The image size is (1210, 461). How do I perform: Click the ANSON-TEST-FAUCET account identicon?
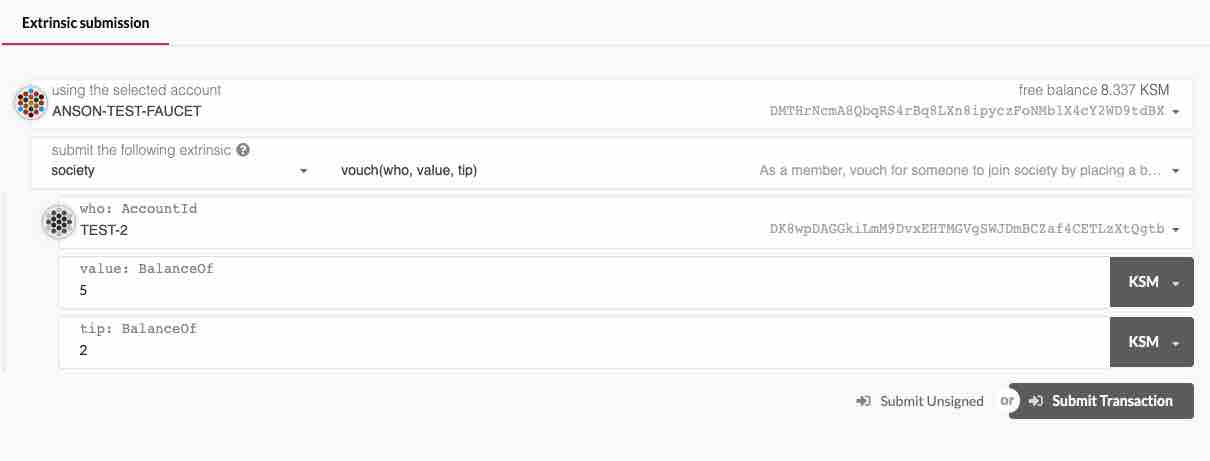coord(32,102)
